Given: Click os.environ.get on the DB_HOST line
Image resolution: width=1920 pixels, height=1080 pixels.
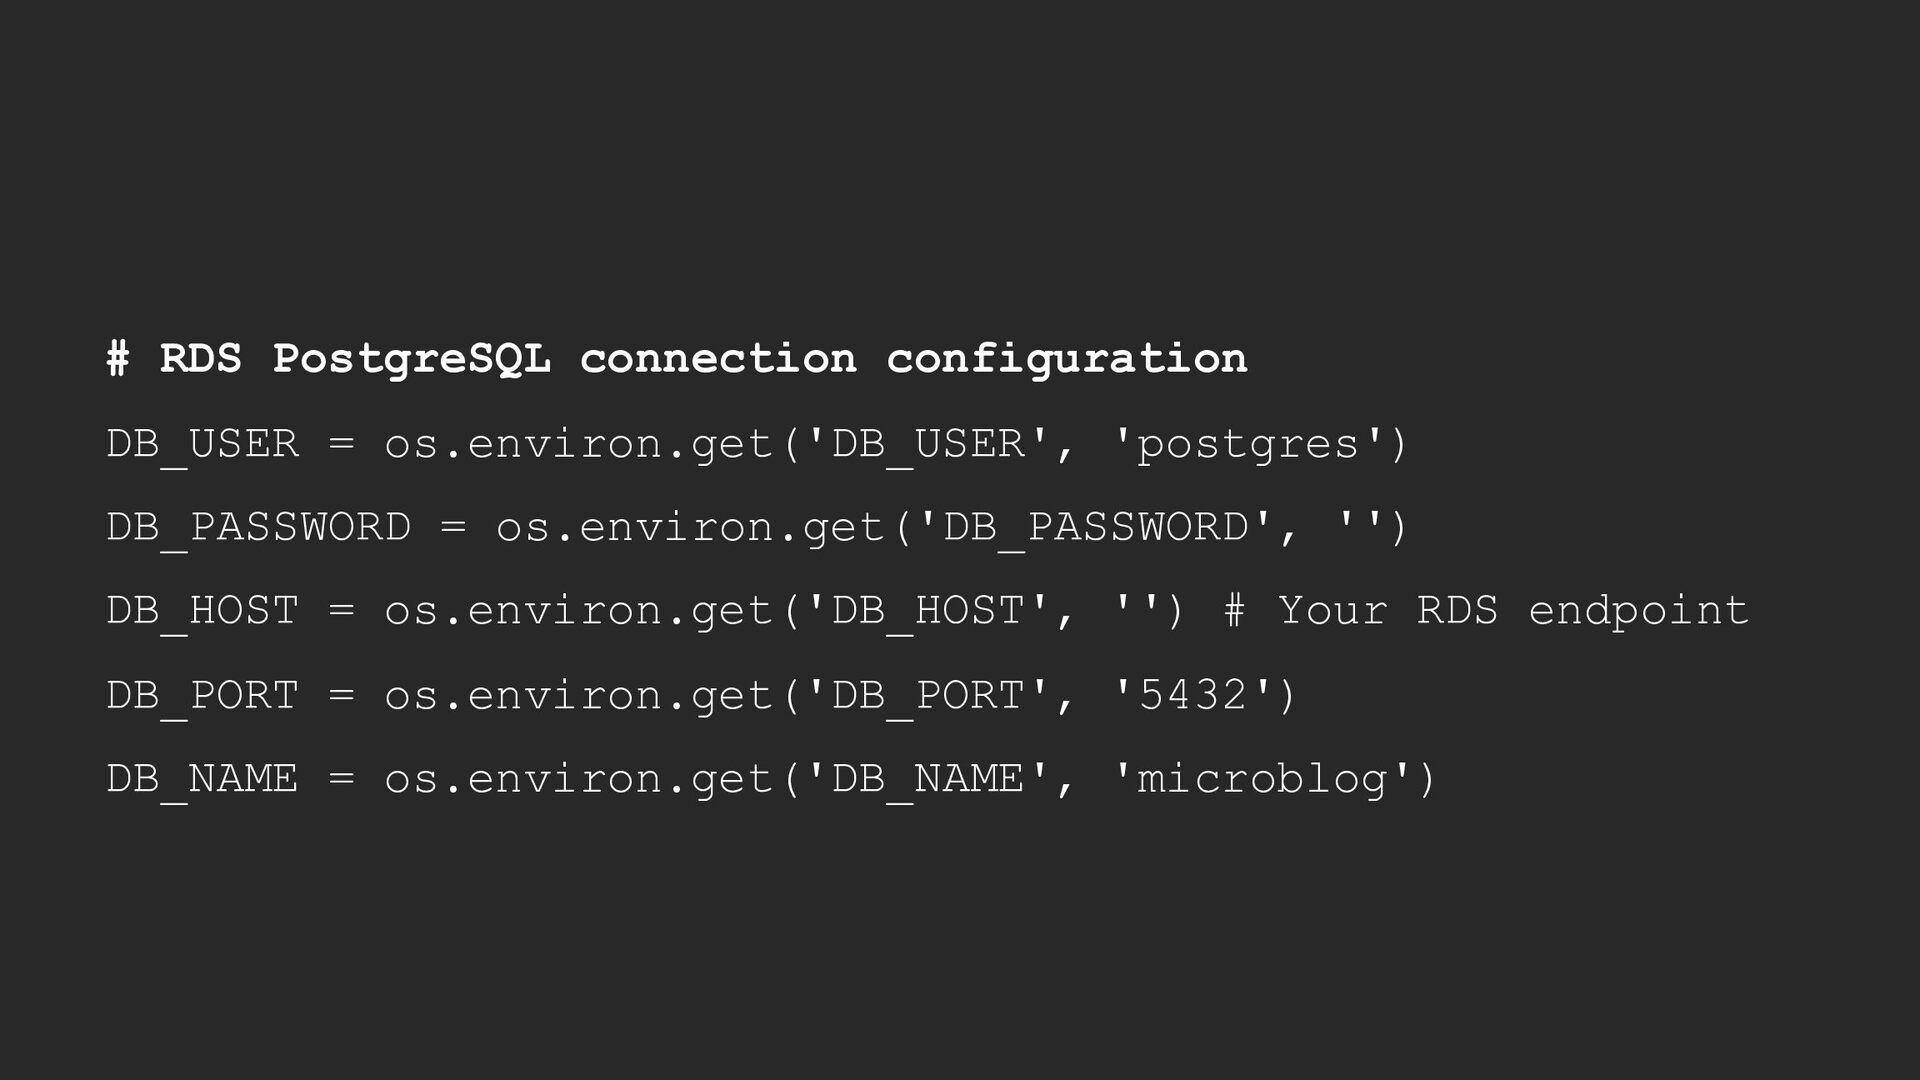Looking at the screenshot, I should pyautogui.click(x=579, y=611).
